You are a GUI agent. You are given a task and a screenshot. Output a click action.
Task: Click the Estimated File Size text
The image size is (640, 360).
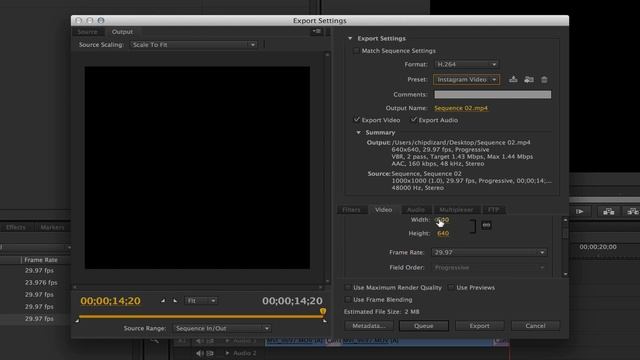pos(382,312)
